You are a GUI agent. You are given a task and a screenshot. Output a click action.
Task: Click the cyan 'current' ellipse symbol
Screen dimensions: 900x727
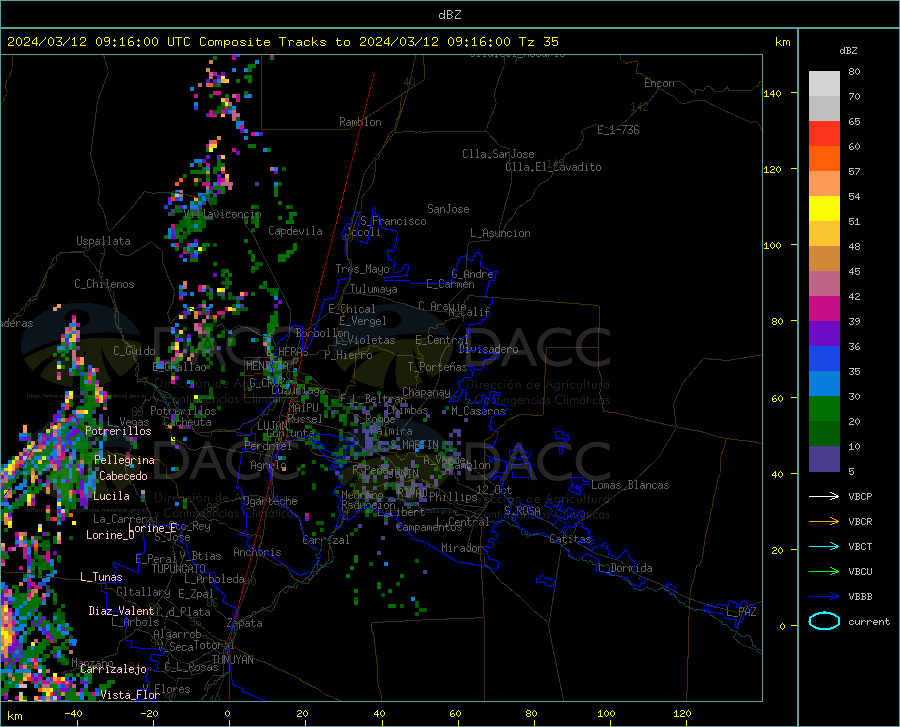(x=824, y=621)
